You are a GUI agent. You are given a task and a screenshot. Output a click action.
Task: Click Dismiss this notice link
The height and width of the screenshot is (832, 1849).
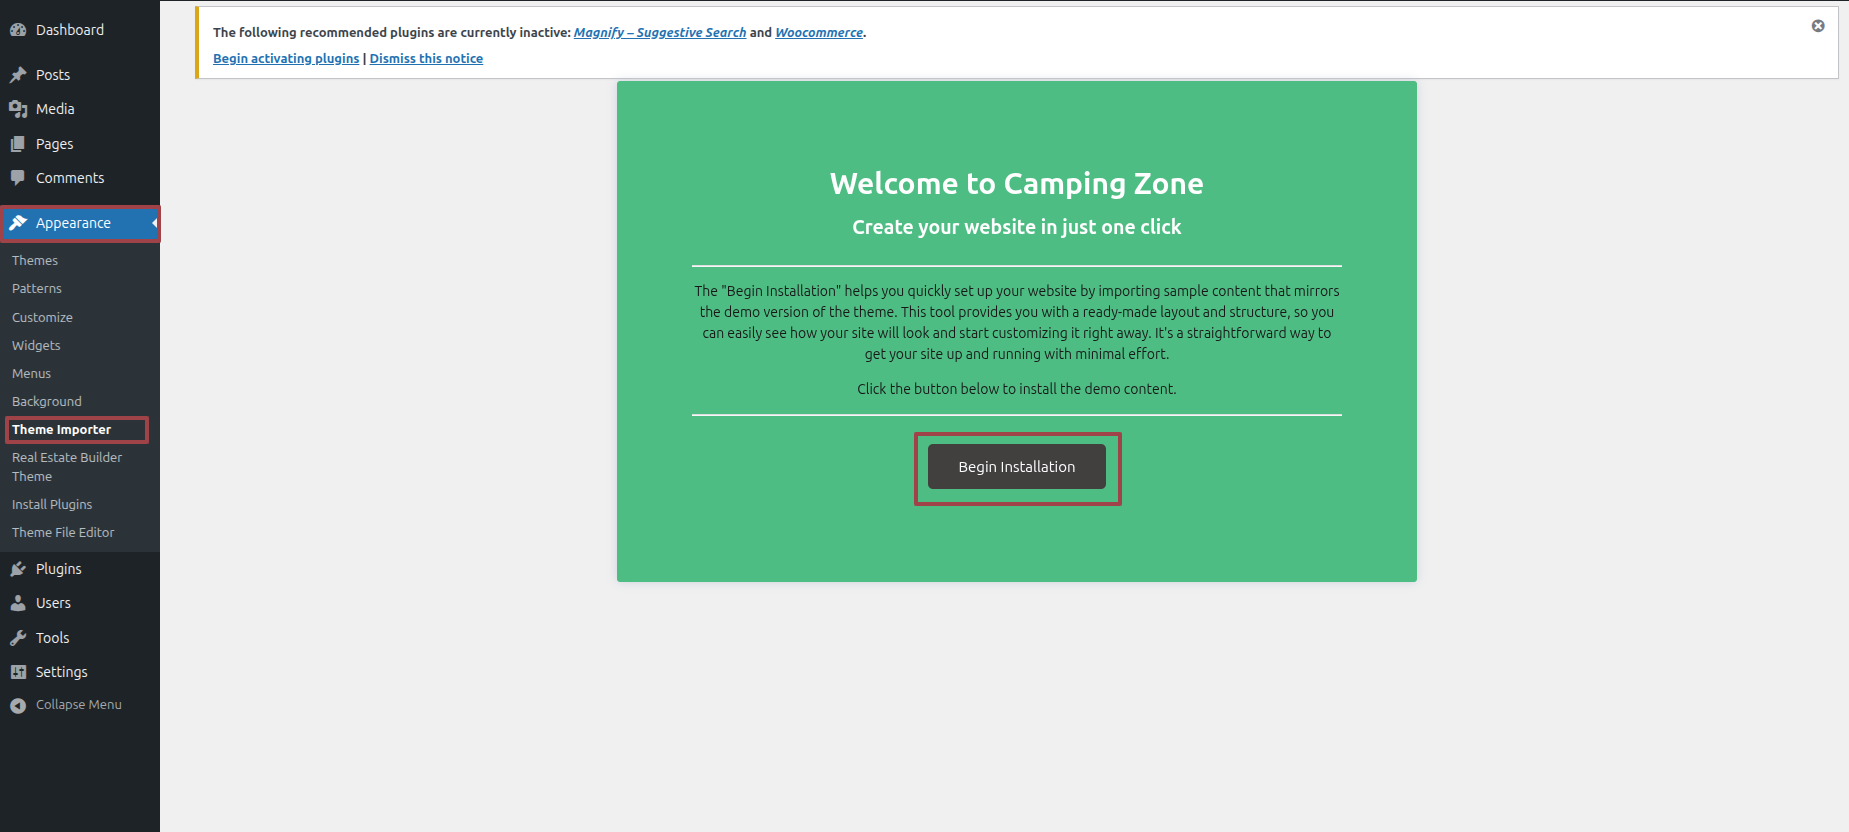point(426,59)
